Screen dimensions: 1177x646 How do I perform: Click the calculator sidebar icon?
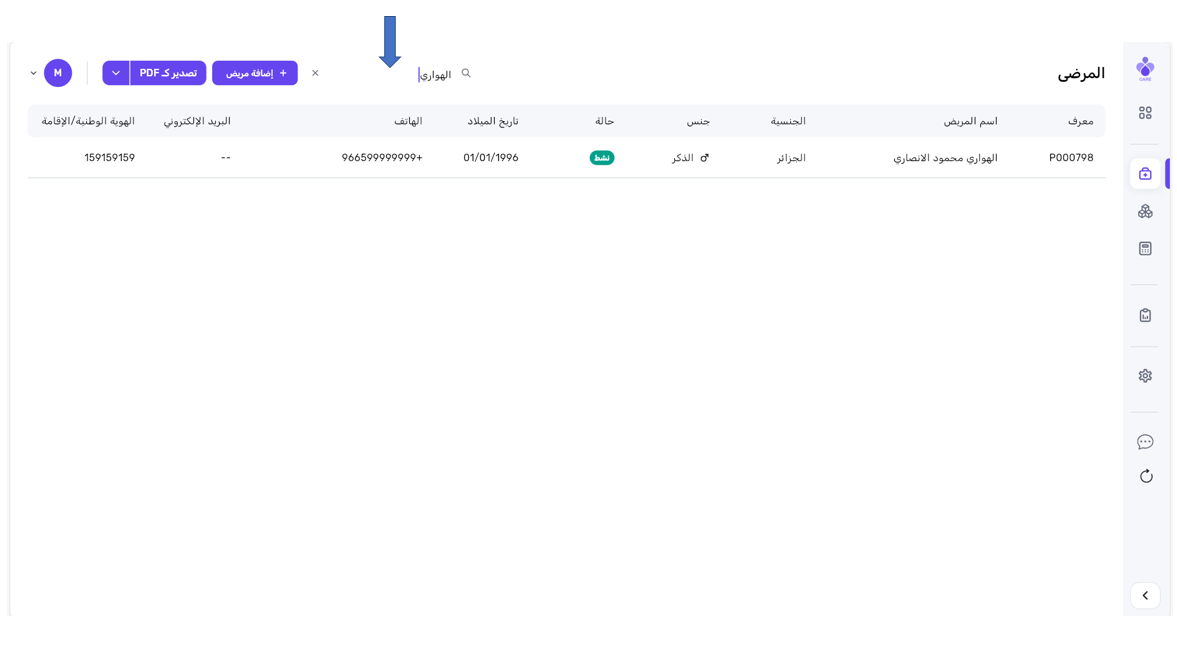[x=1145, y=248]
